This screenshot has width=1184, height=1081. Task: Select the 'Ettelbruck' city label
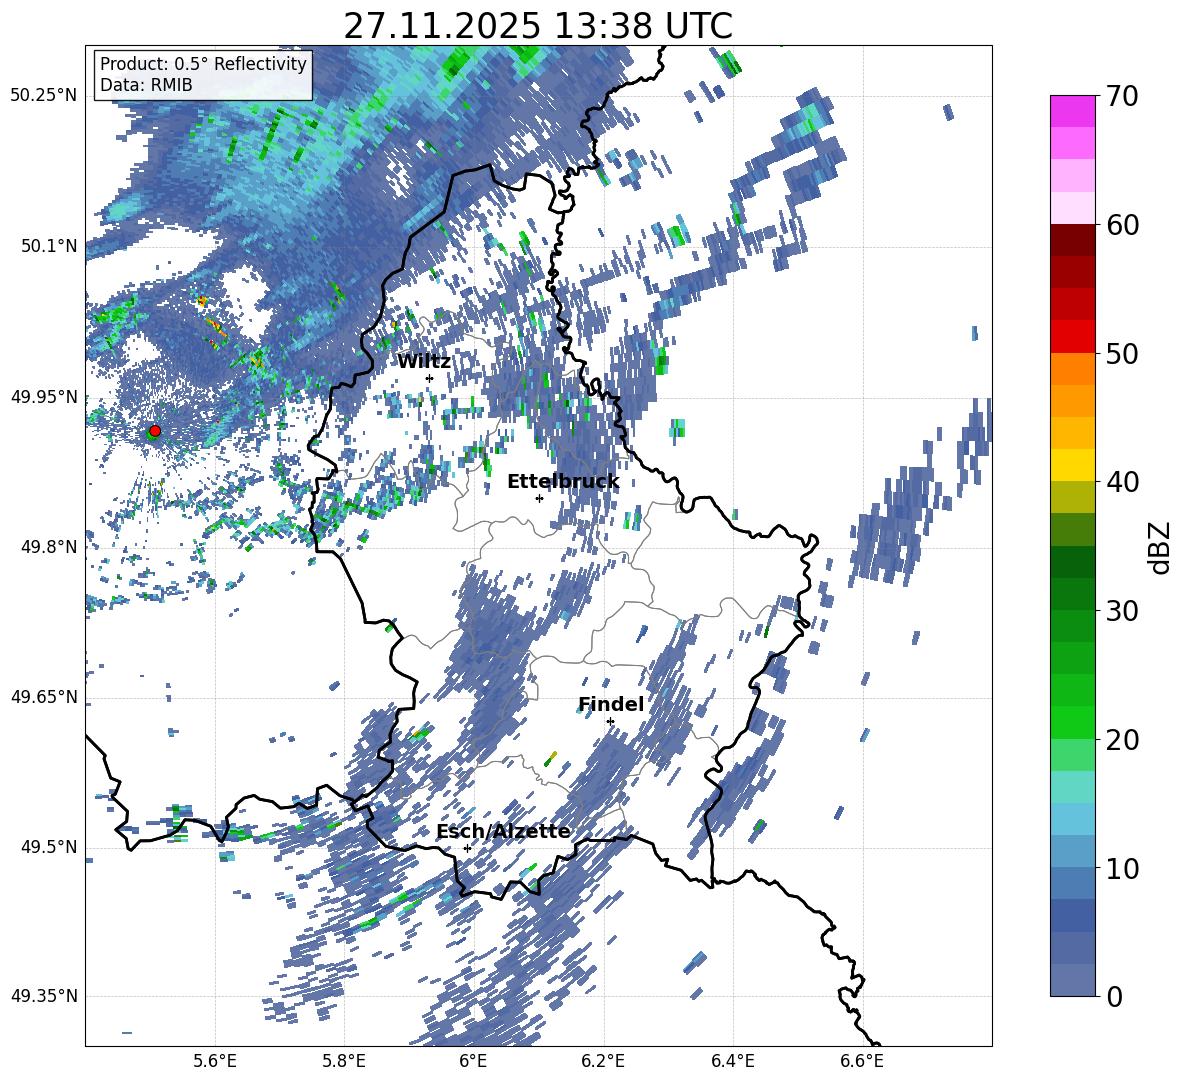coord(563,482)
